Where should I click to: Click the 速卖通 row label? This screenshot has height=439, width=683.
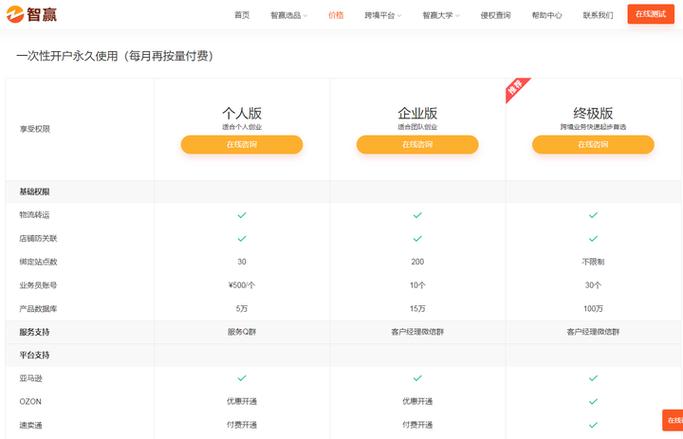point(31,425)
